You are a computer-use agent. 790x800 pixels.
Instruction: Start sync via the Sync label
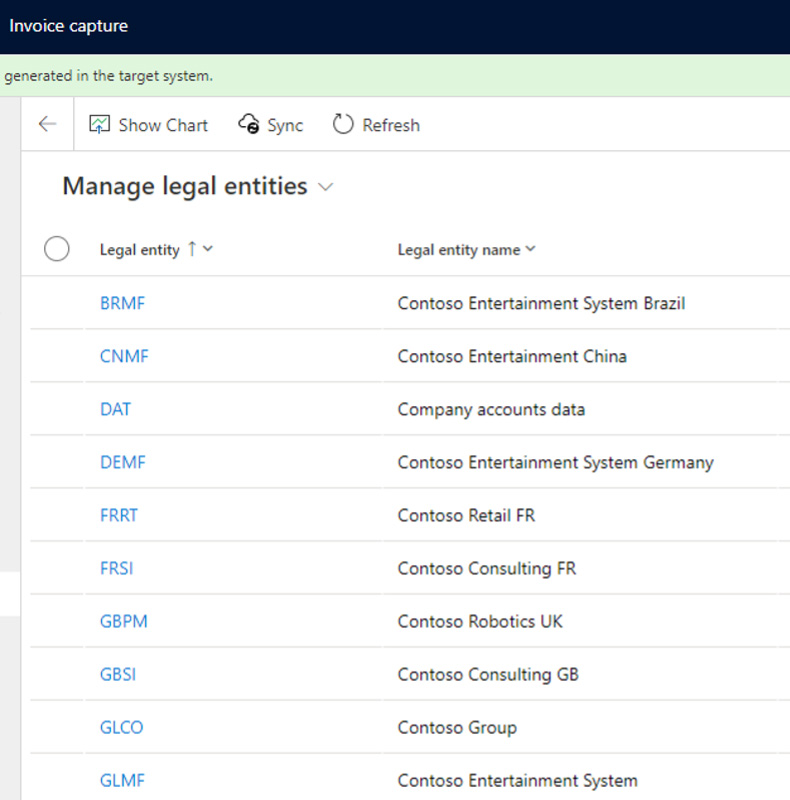285,126
